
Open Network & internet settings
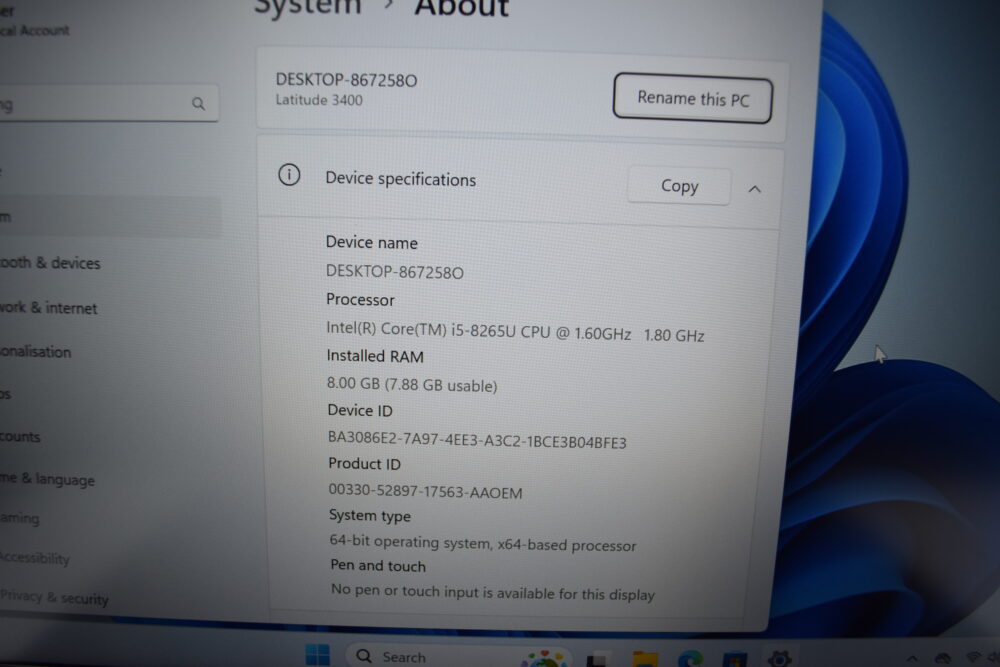(x=48, y=308)
